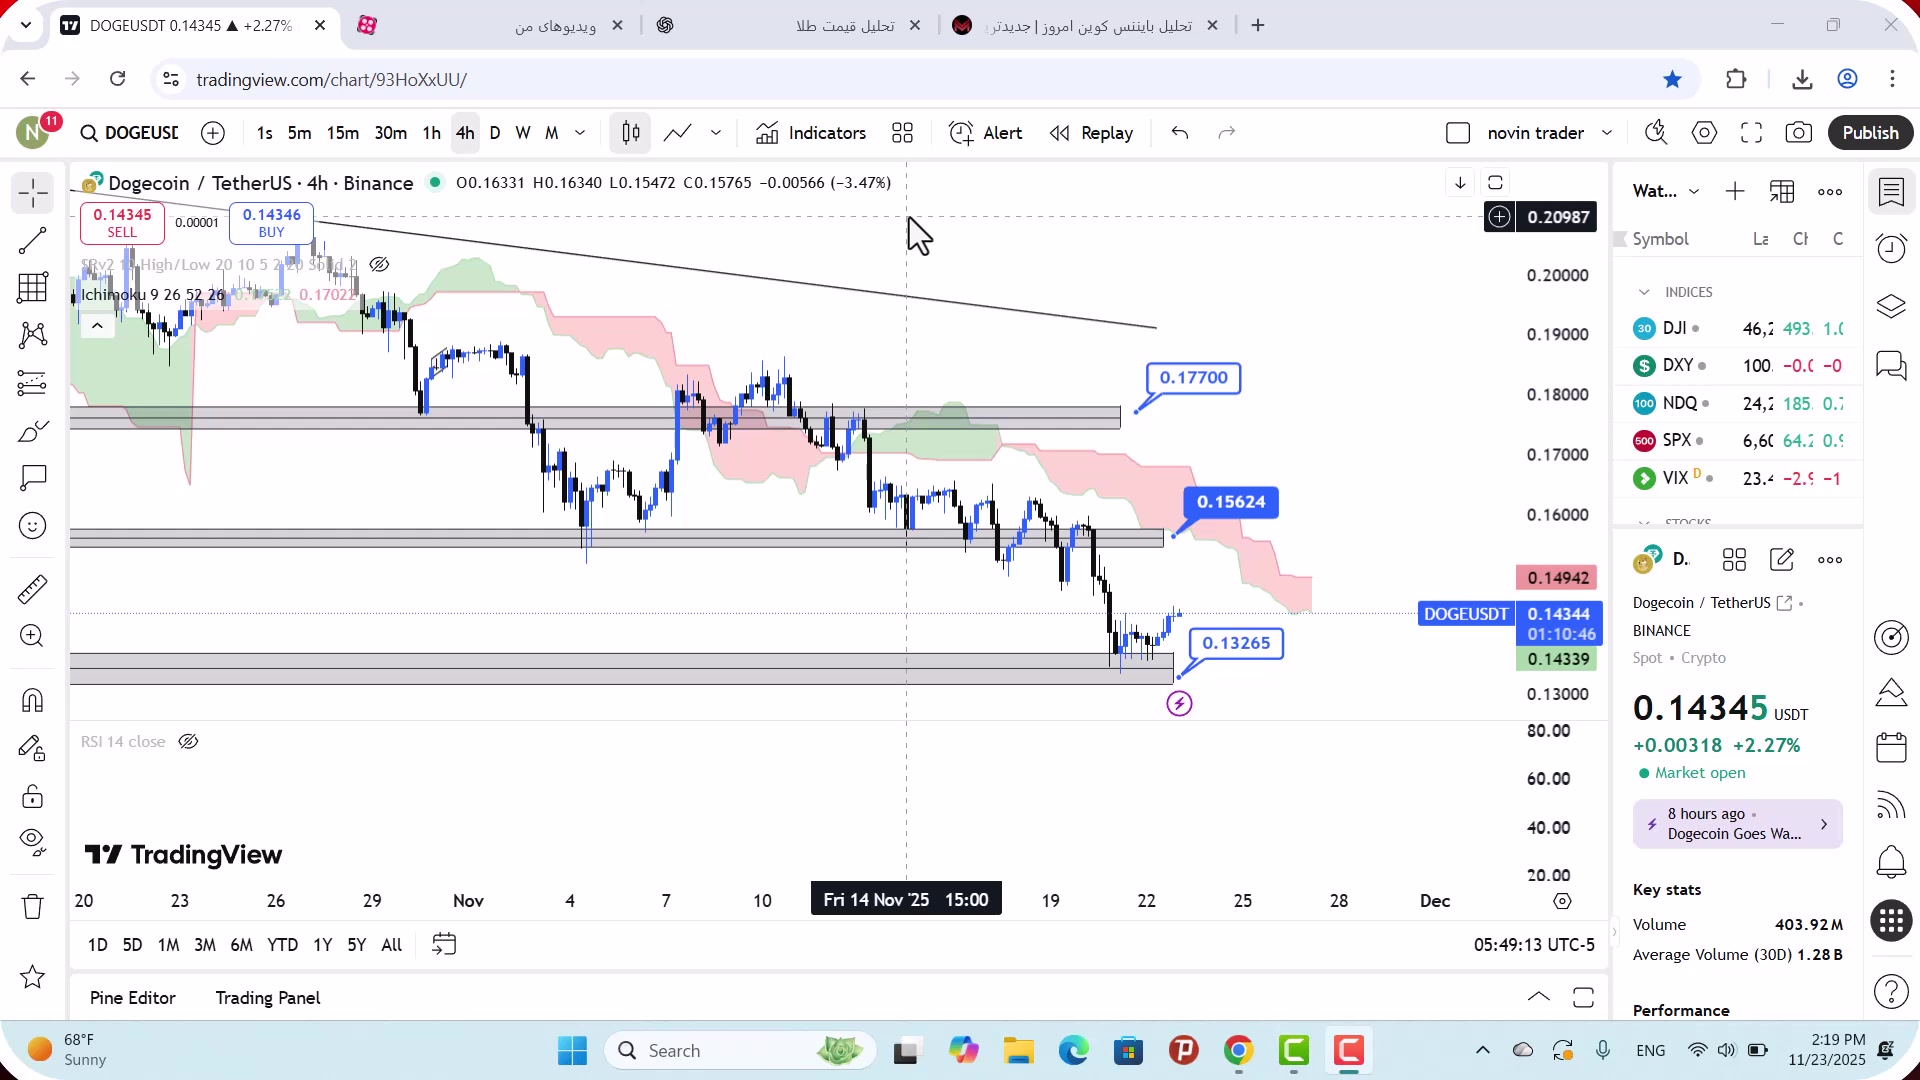Click the 0.14346 BUY button
The width and height of the screenshot is (1920, 1080).
(x=271, y=223)
